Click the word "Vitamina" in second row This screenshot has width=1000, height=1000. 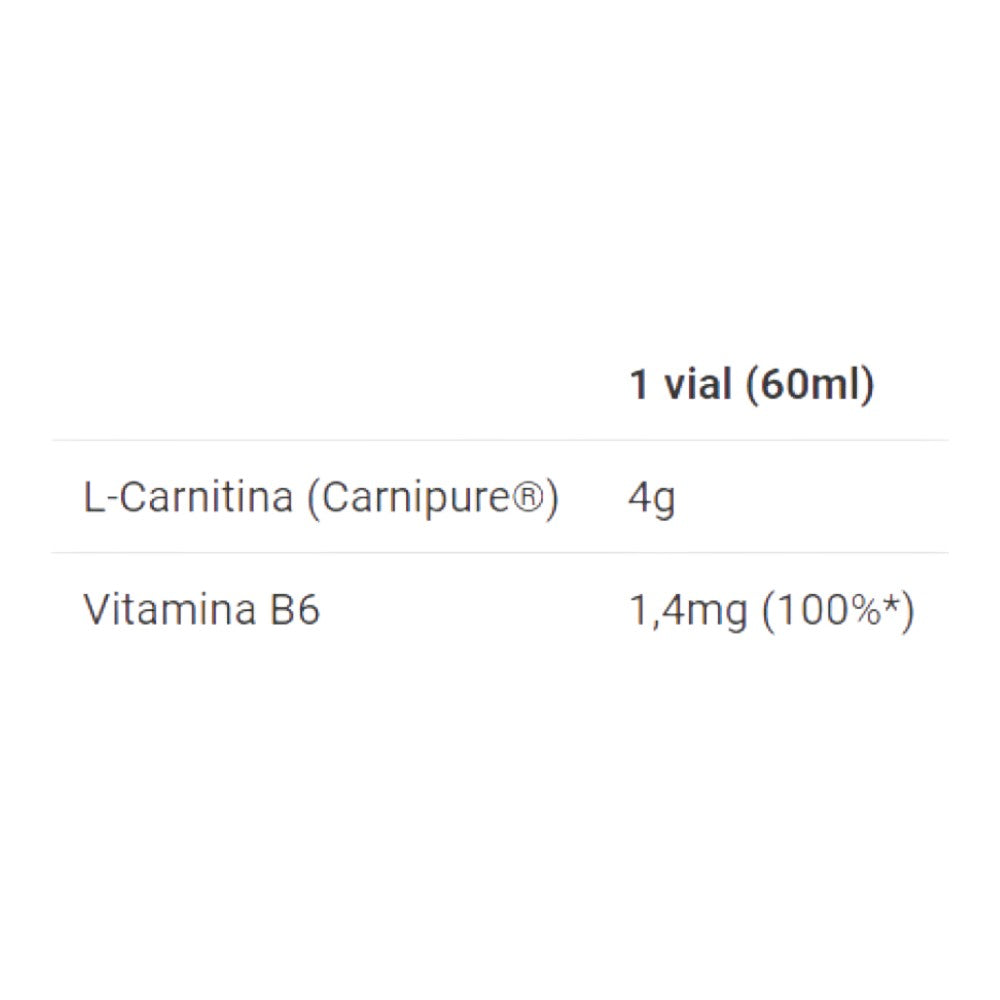[169, 610]
